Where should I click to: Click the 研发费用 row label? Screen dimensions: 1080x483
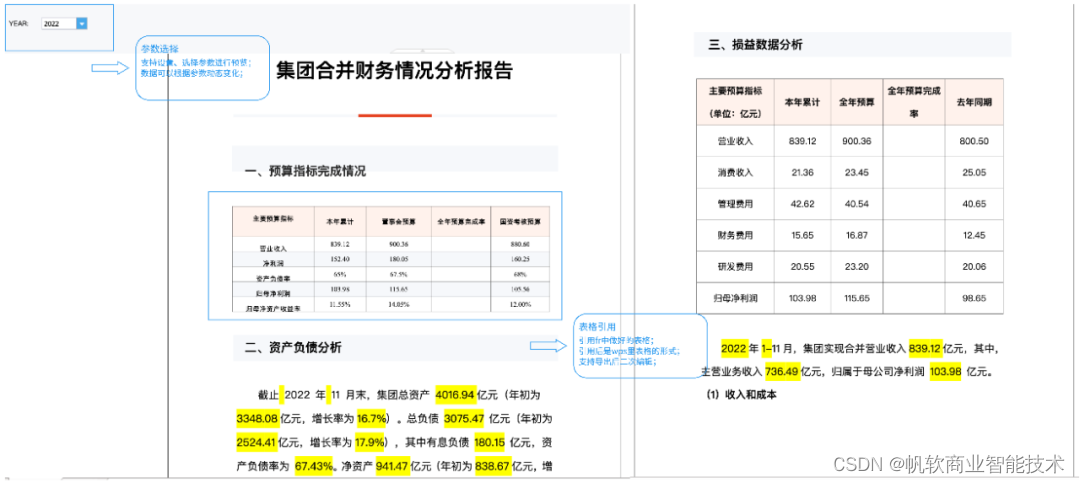pyautogui.click(x=736, y=267)
